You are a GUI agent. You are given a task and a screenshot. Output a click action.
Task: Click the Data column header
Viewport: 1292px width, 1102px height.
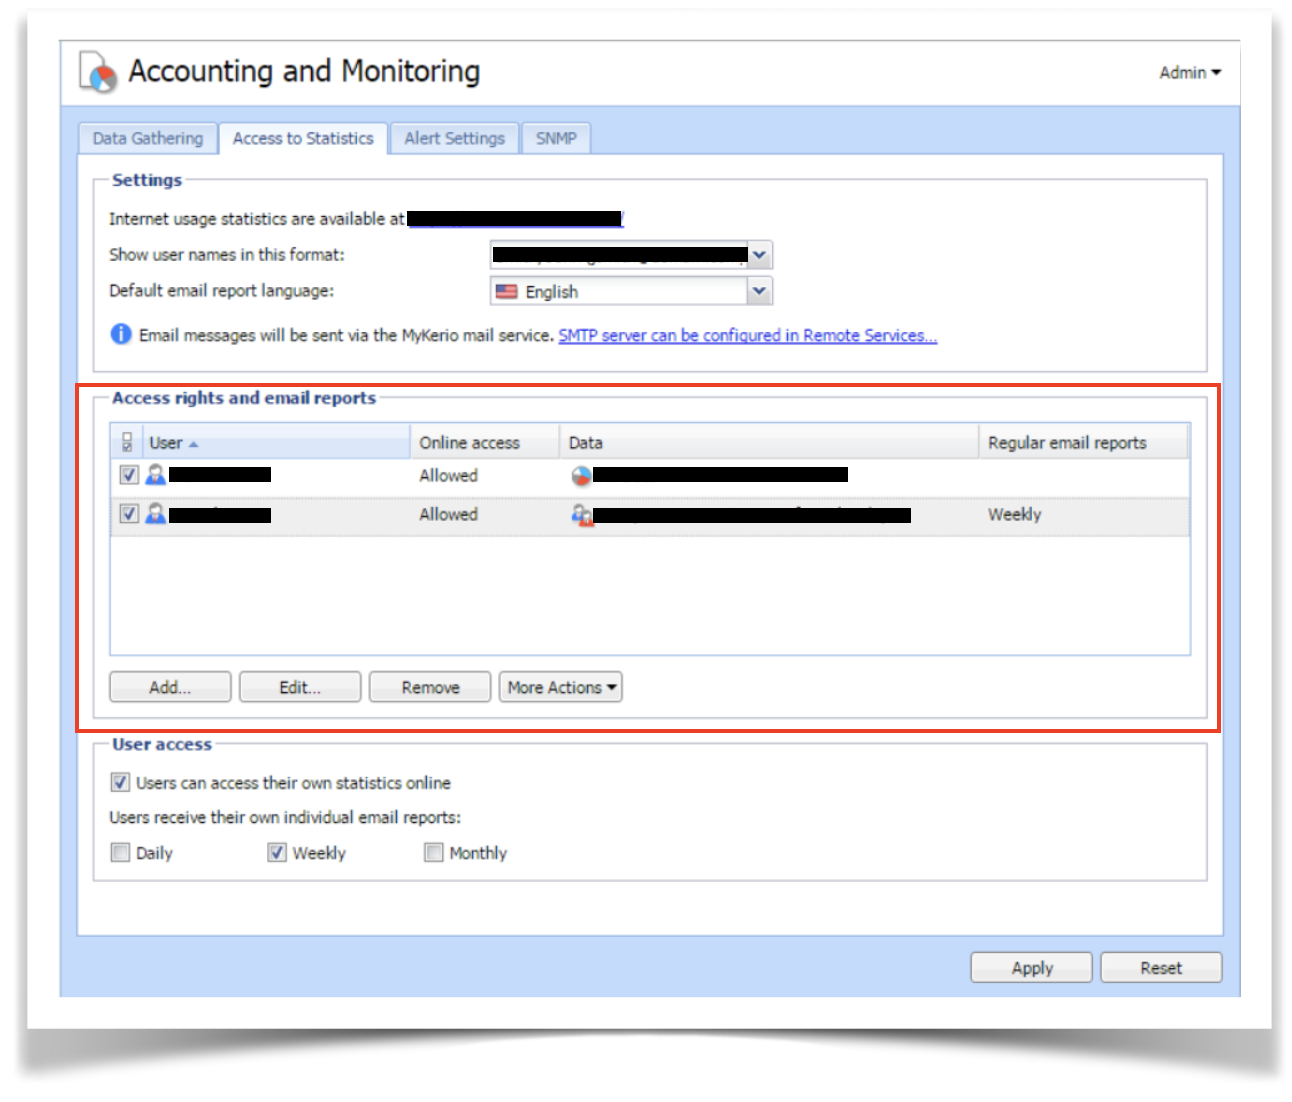click(x=768, y=442)
